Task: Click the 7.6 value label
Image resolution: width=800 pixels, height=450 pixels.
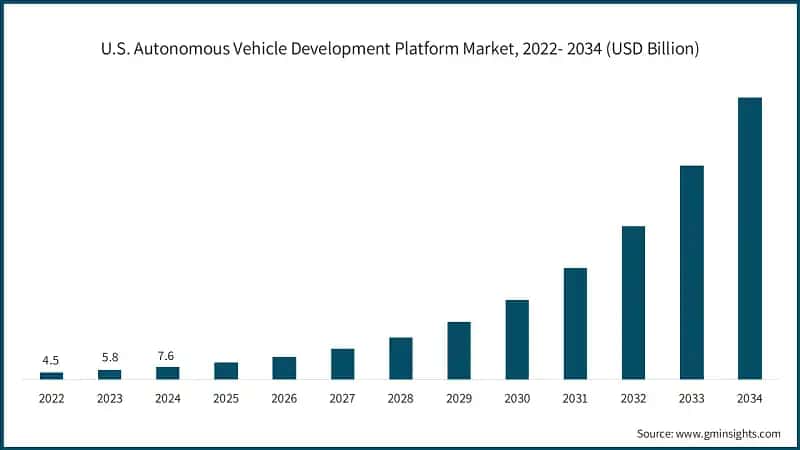Action: [166, 356]
